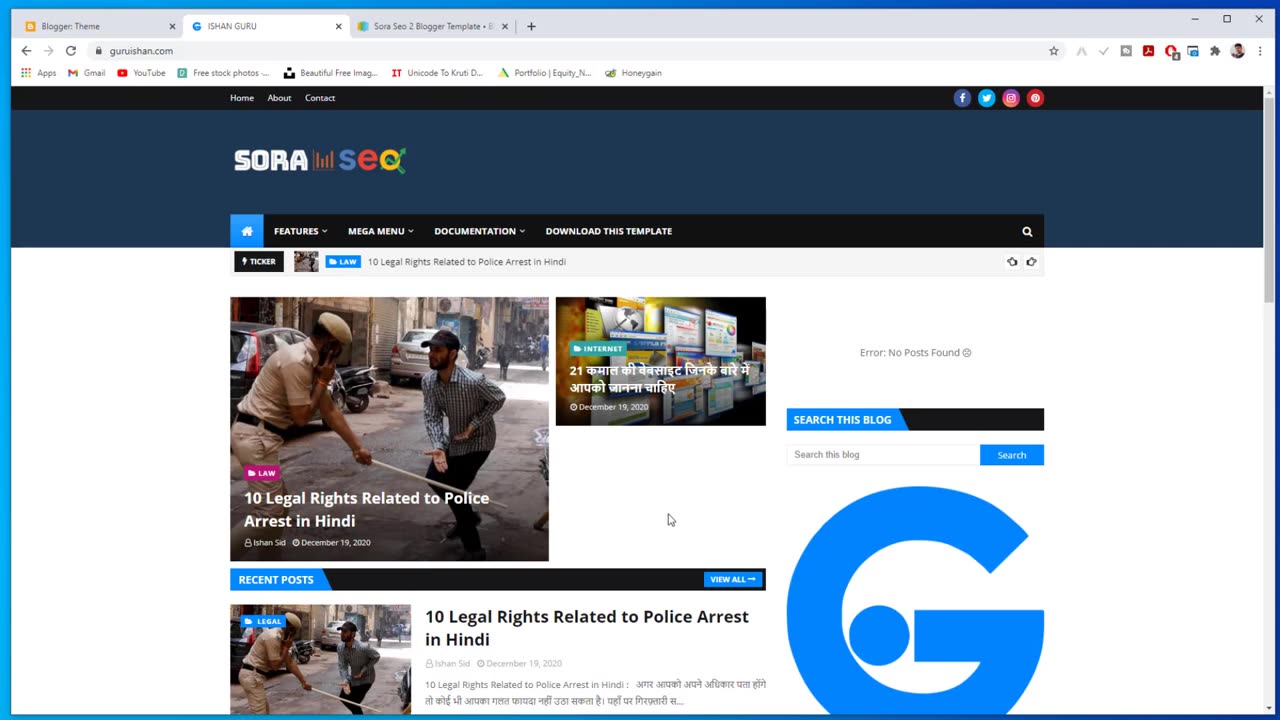Image resolution: width=1280 pixels, height=720 pixels.
Task: Expand the Features dropdown menu
Action: (300, 231)
